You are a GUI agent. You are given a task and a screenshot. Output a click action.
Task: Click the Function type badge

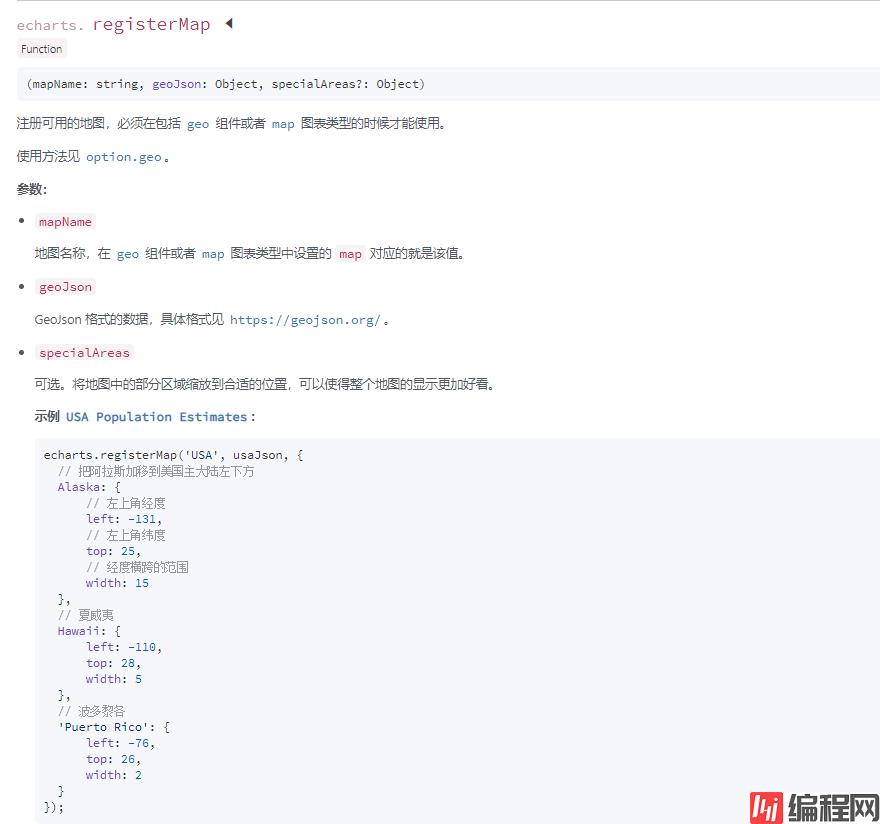(41, 49)
